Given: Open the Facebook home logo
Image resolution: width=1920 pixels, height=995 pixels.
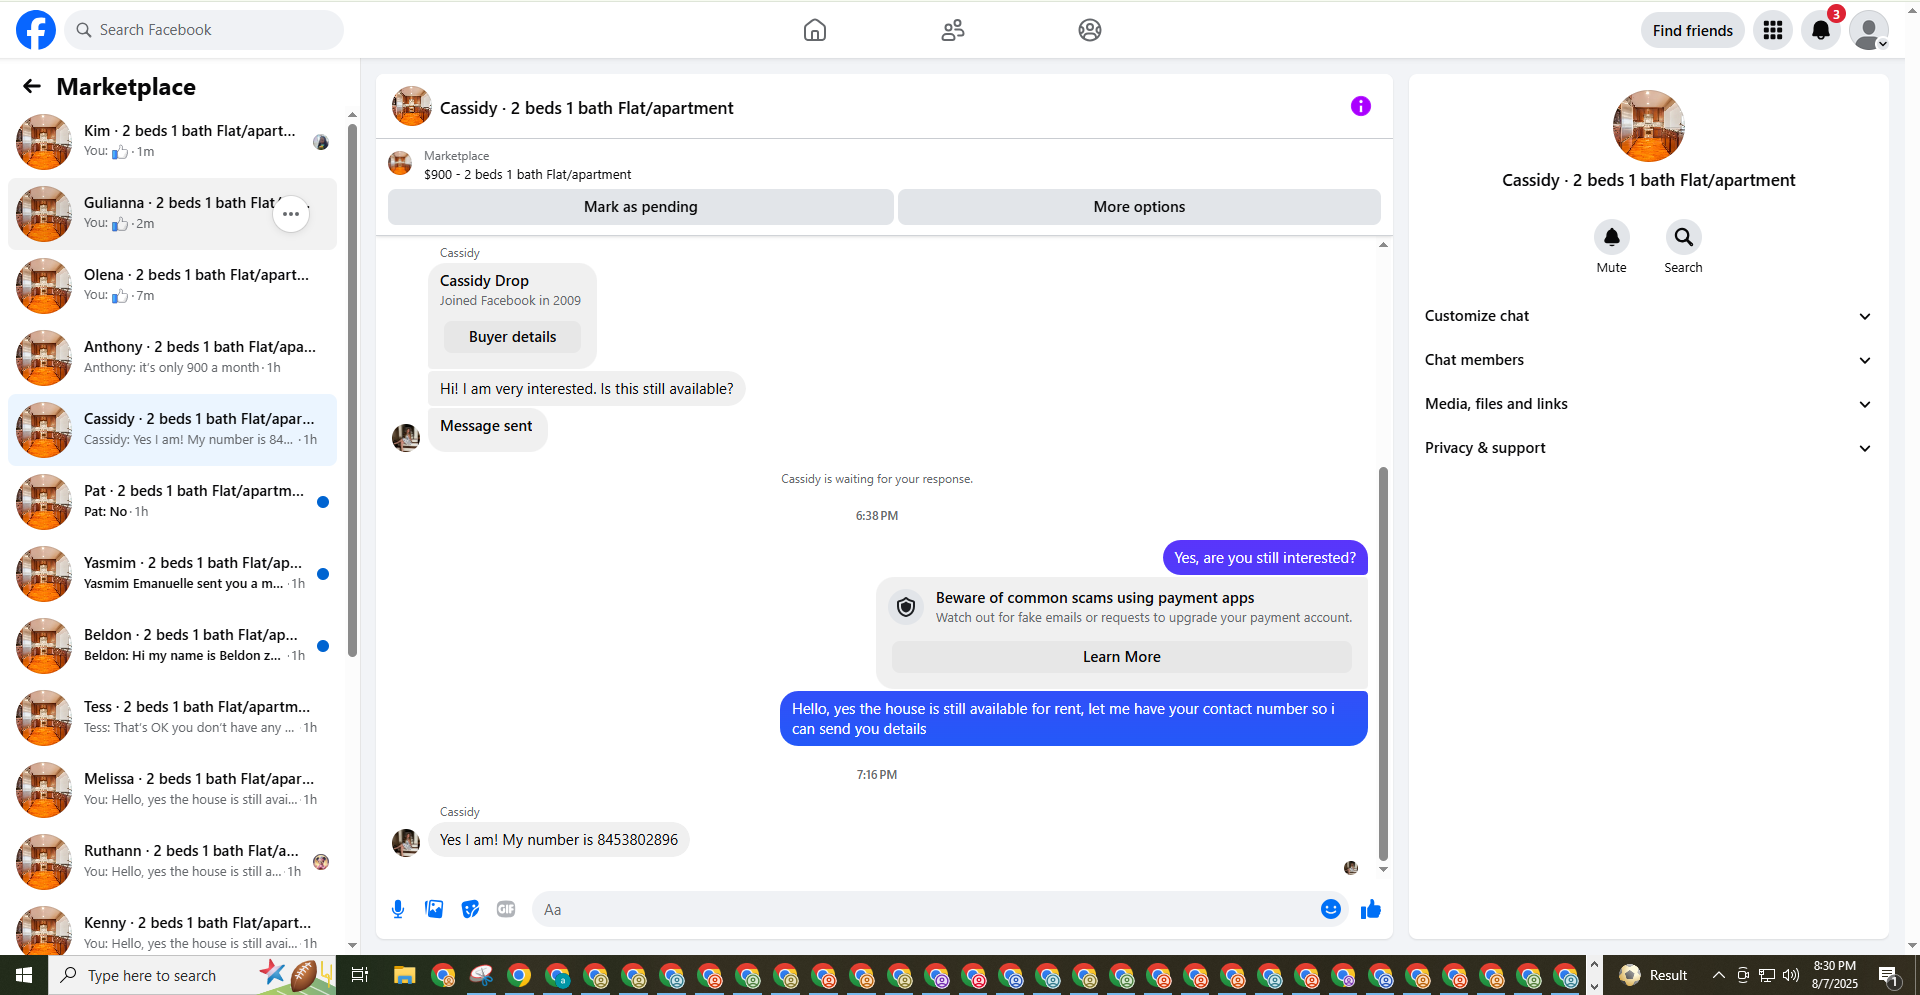Looking at the screenshot, I should pos(36,30).
